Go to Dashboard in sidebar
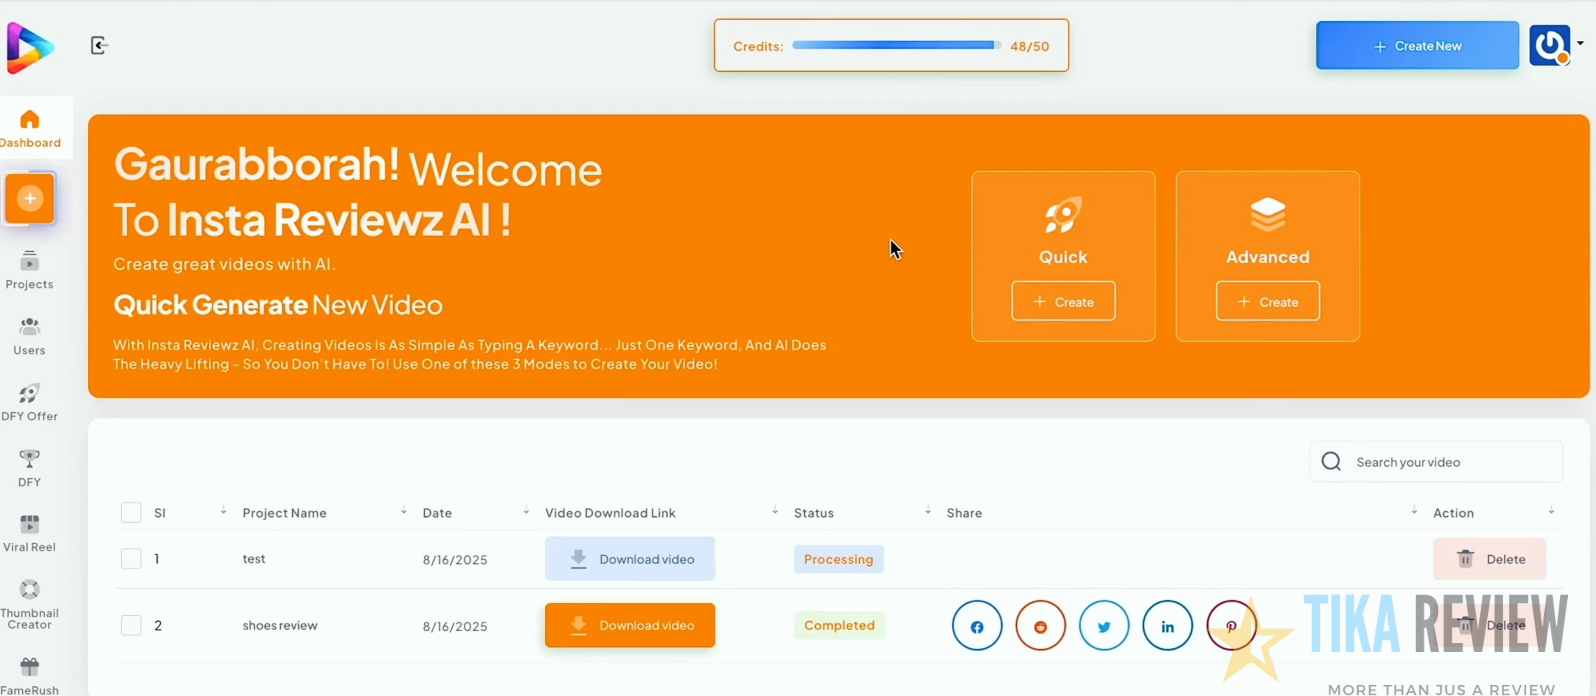The width and height of the screenshot is (1596, 696). [30, 128]
